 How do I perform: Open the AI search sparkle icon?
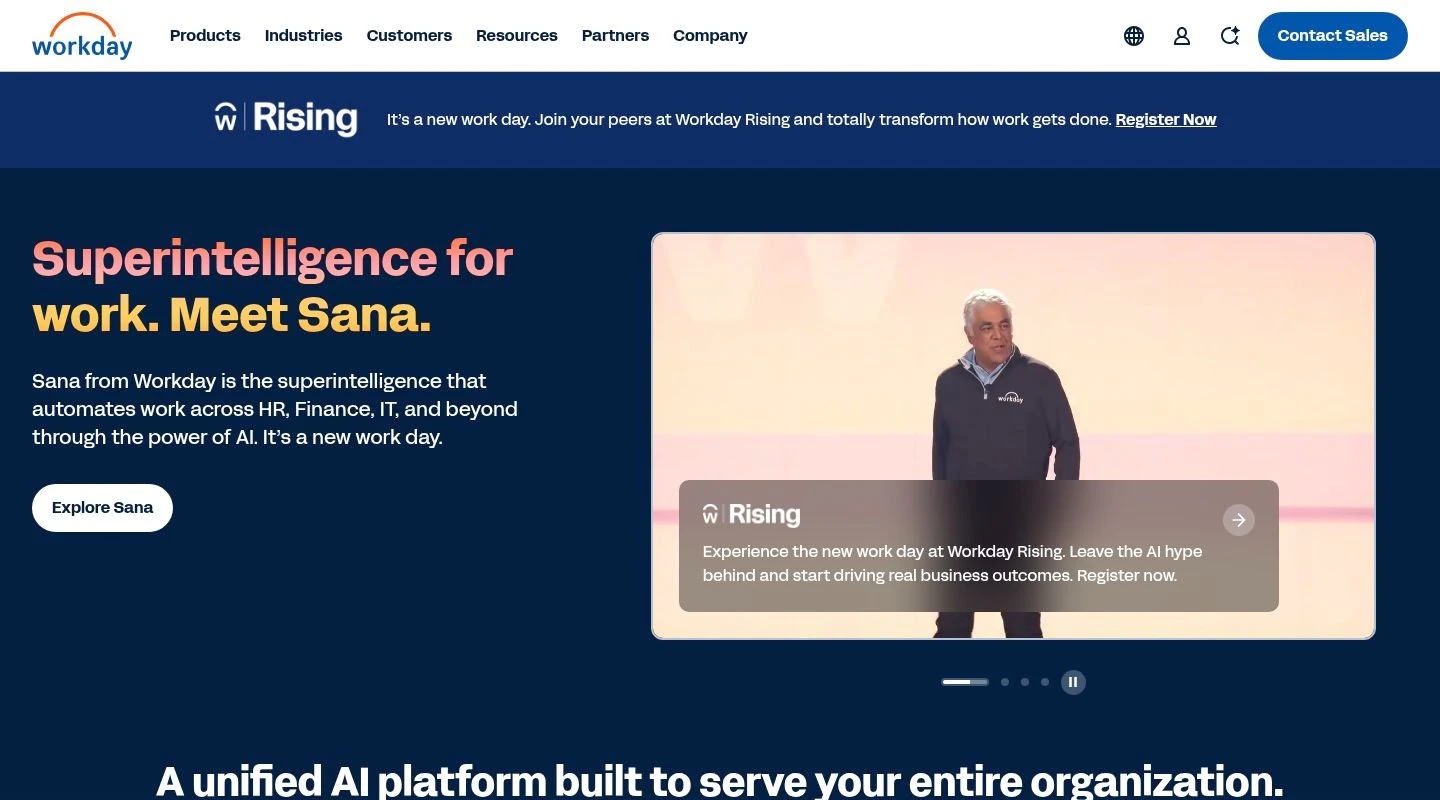(1230, 36)
